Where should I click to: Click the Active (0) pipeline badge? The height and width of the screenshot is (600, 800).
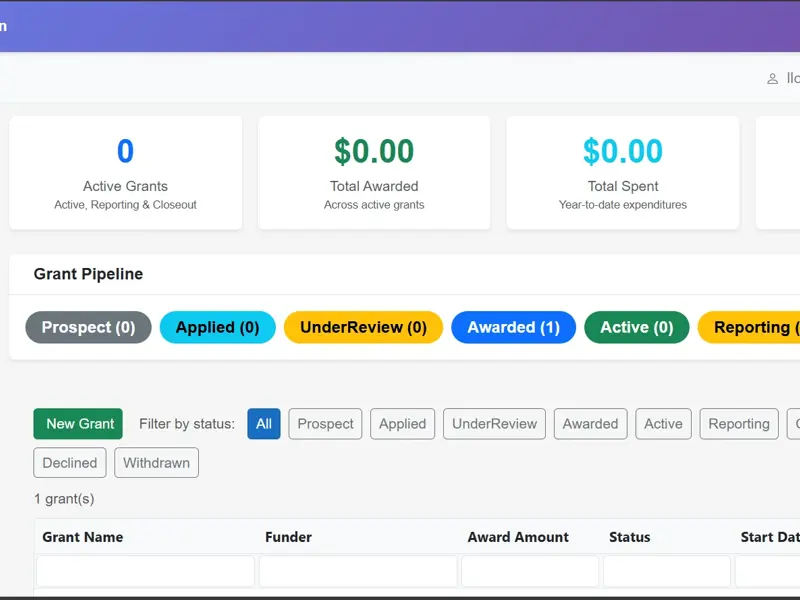coord(637,327)
